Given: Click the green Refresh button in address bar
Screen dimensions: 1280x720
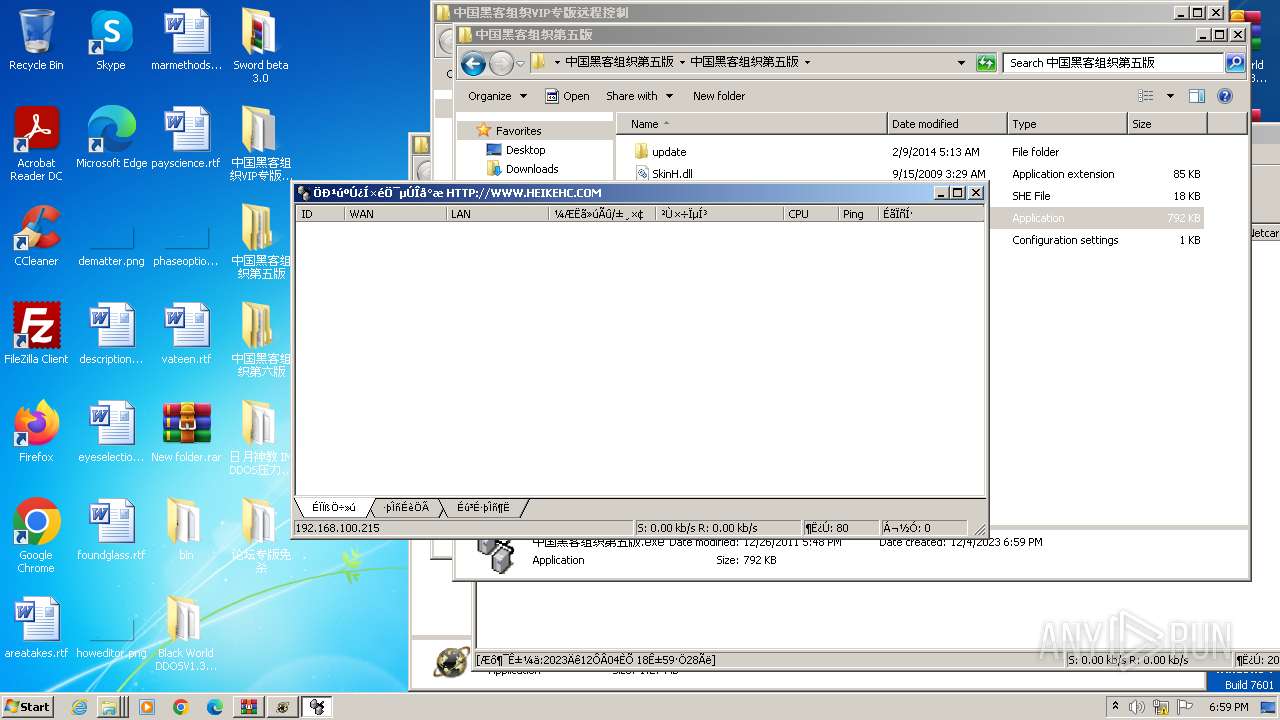Looking at the screenshot, I should click(x=986, y=62).
